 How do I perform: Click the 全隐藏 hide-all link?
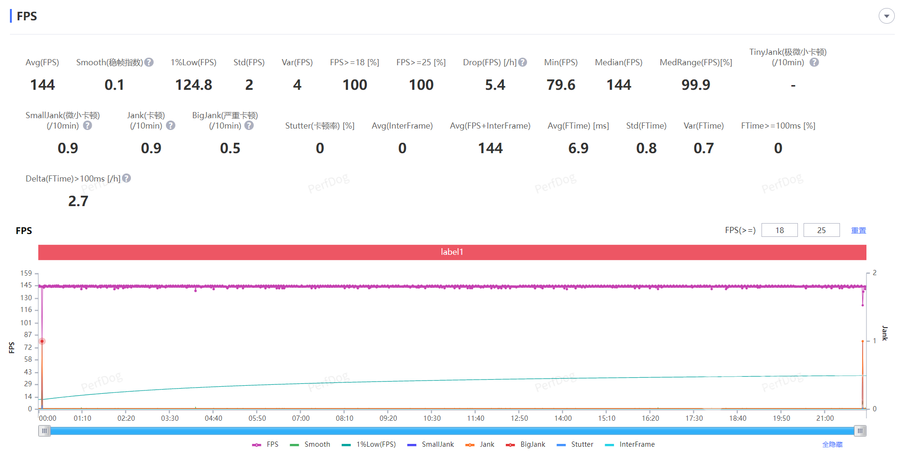pyautogui.click(x=832, y=444)
